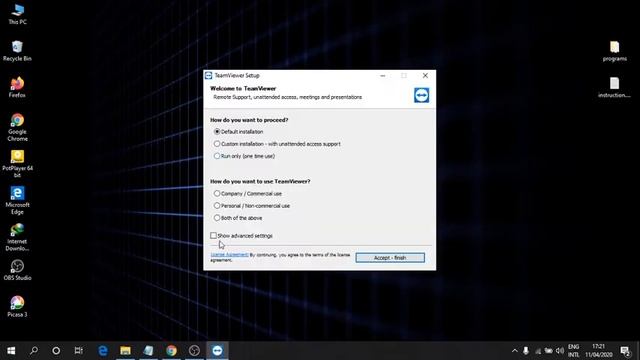Choose Both of the above option
This screenshot has height=360, width=640.
pos(238,218)
